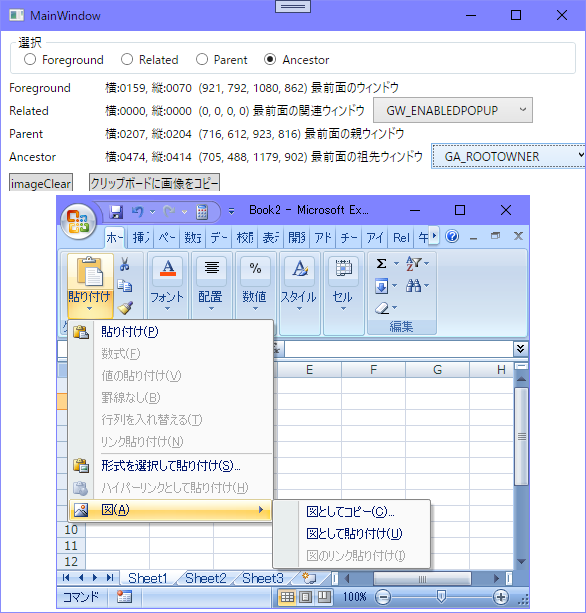
Task: Choose 図としてコピー(C)... in submenu
Action: (x=351, y=512)
